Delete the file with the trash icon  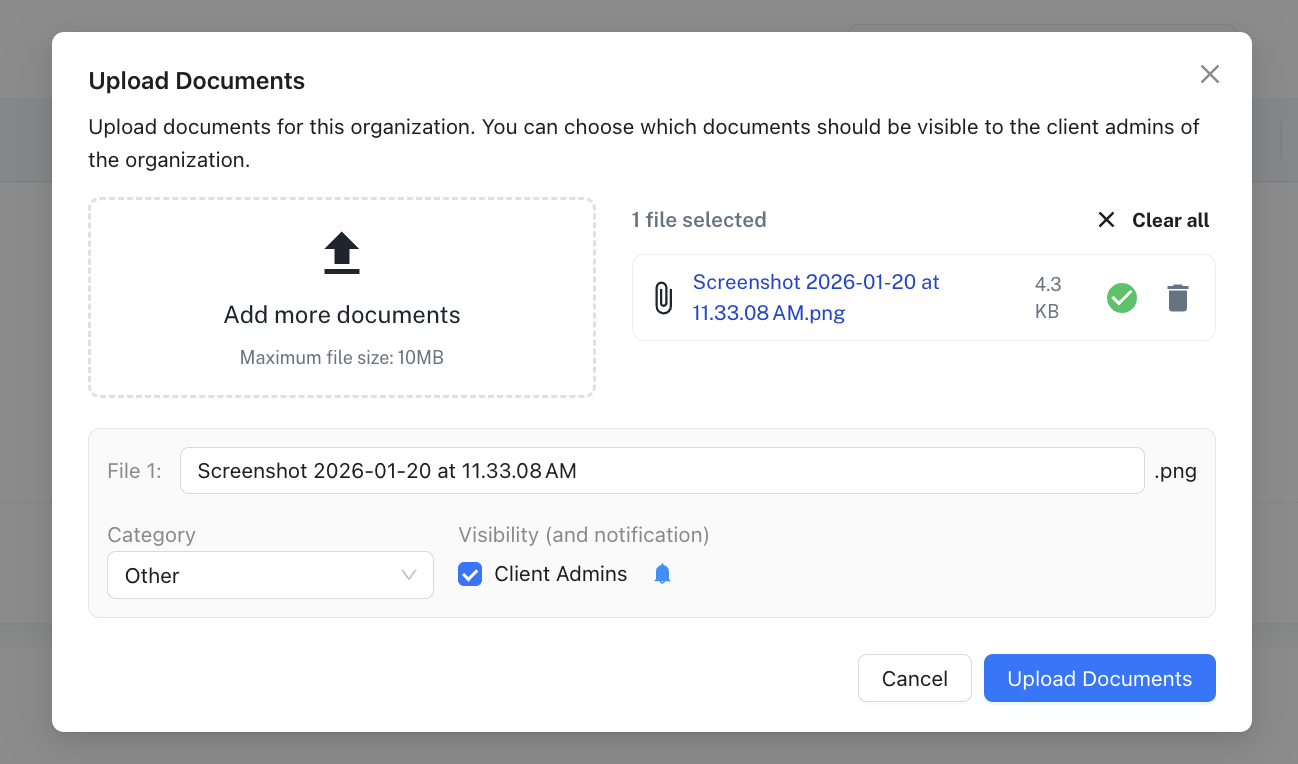pyautogui.click(x=1178, y=298)
